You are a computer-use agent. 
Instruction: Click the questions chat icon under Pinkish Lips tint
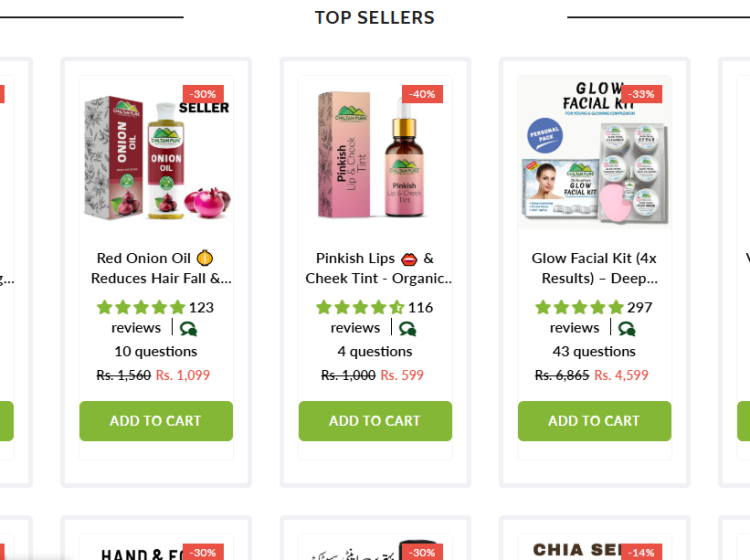[408, 329]
